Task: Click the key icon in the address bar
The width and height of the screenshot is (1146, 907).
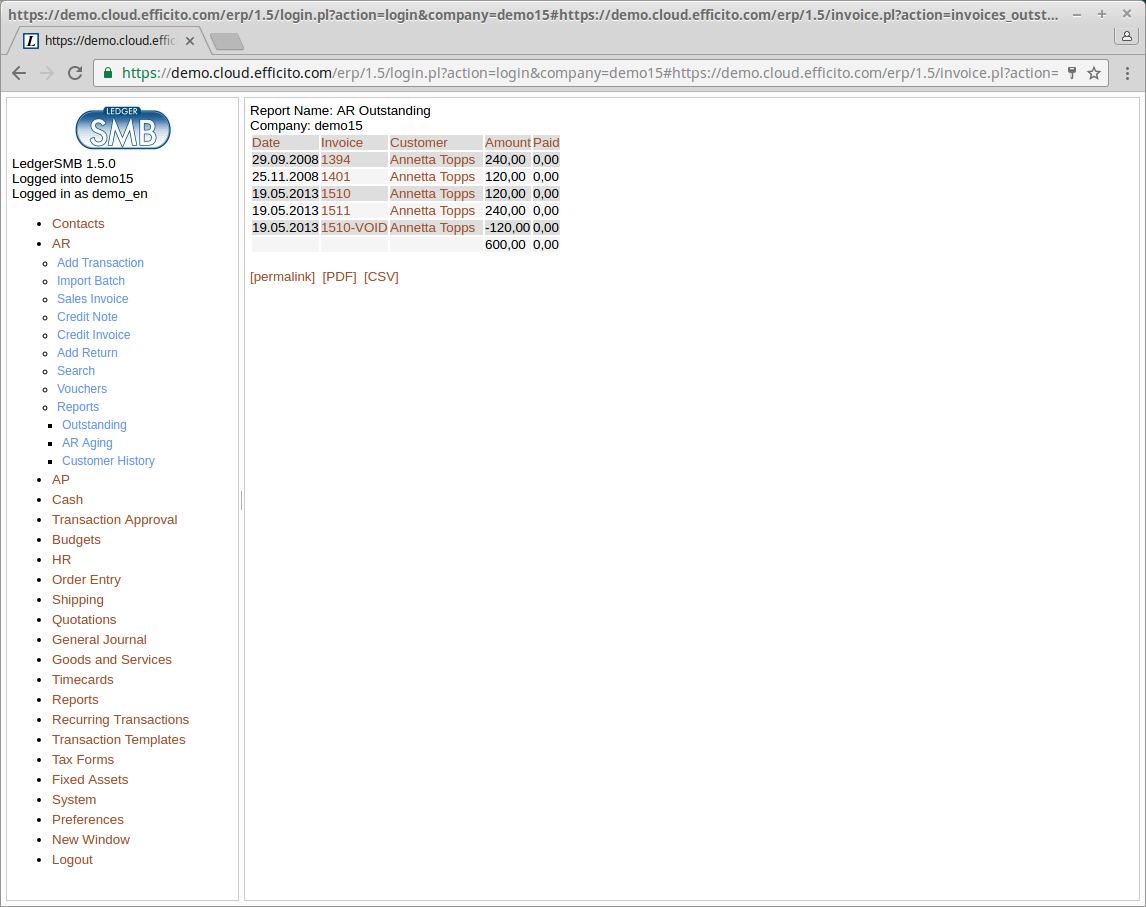Action: pyautogui.click(x=1072, y=73)
